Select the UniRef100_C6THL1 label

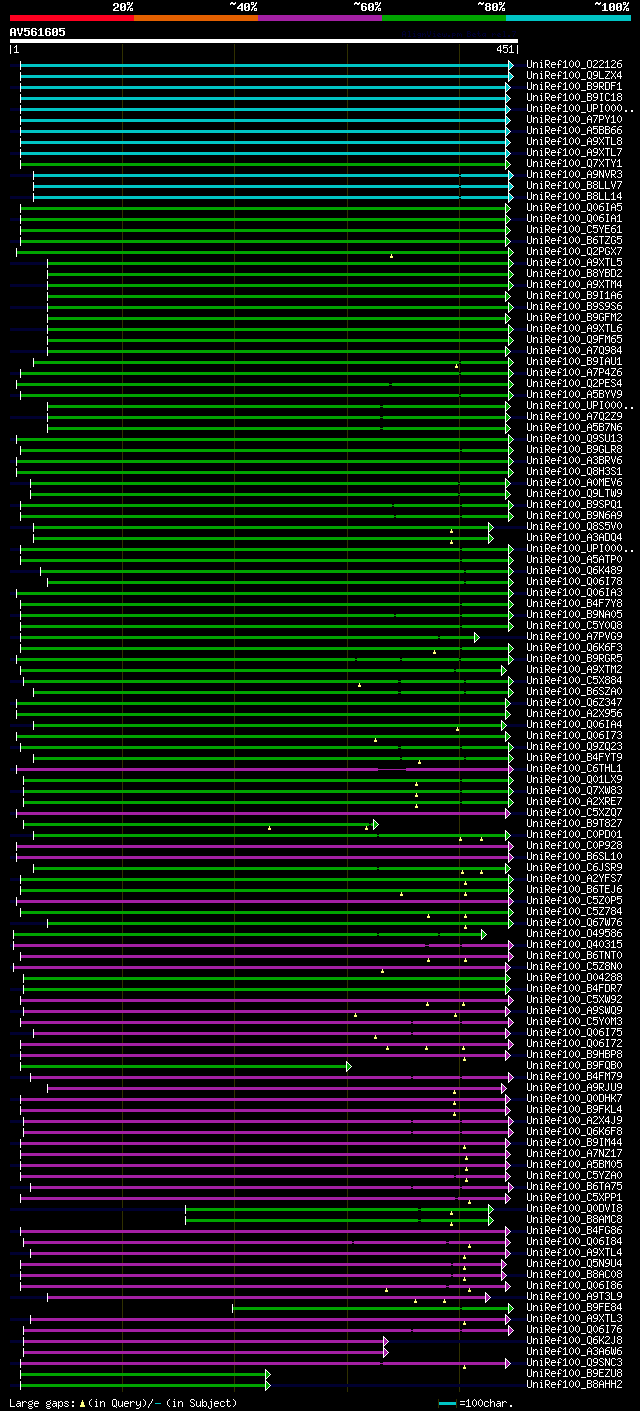coord(574,768)
